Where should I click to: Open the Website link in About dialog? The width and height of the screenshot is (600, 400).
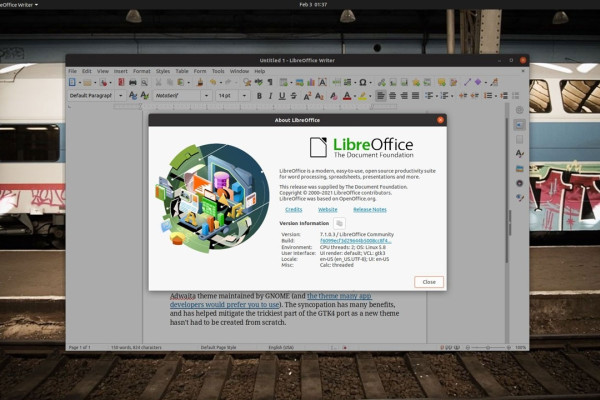pyautogui.click(x=328, y=209)
